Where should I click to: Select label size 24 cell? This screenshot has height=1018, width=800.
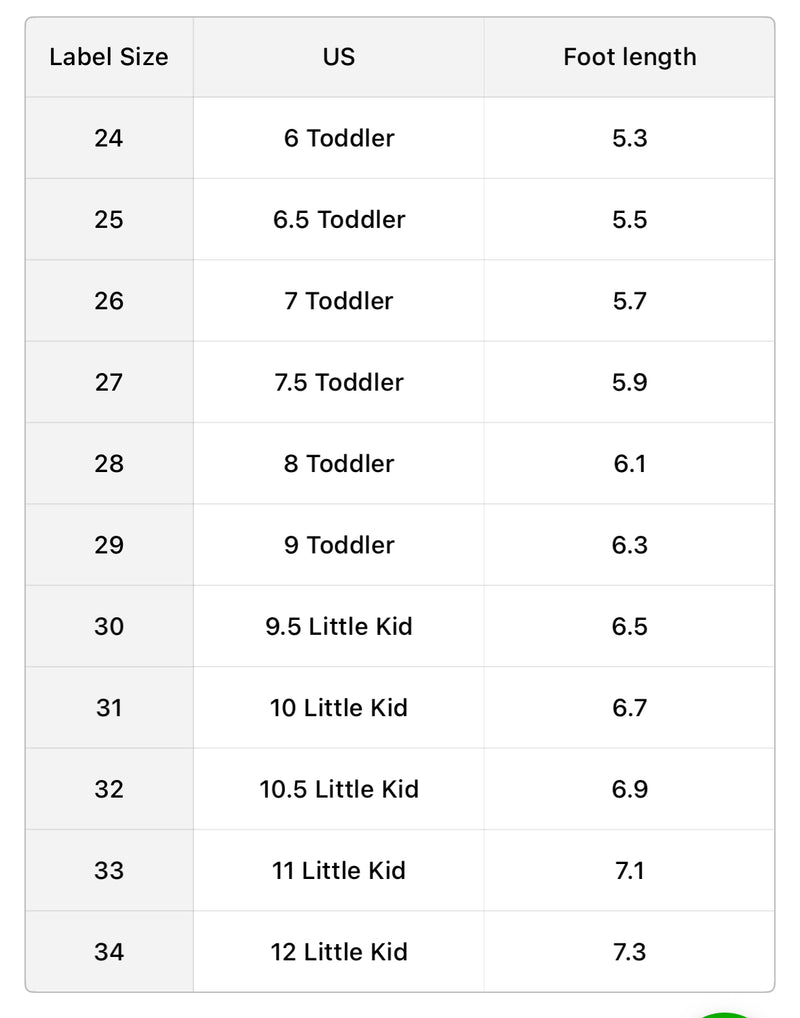[109, 138]
